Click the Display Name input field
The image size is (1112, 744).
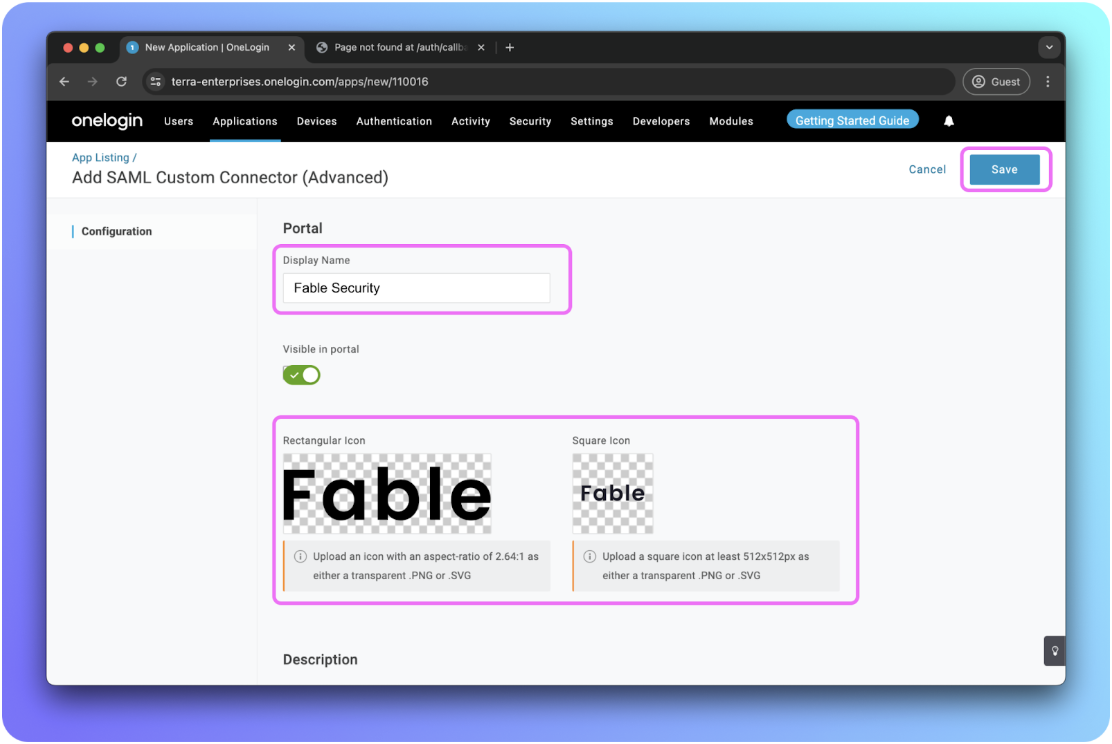[x=416, y=288]
